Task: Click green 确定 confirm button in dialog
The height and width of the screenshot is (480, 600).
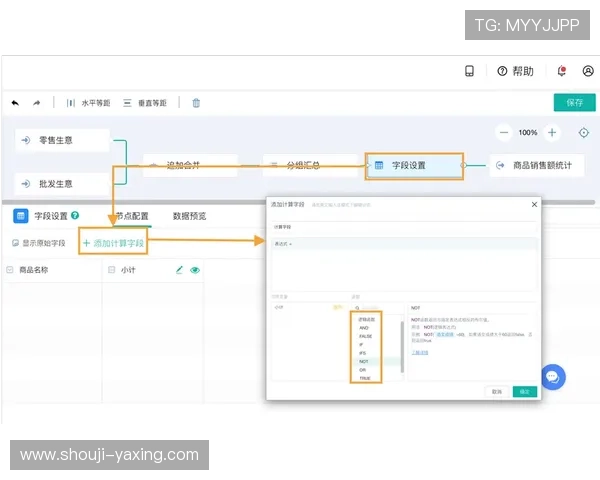Action: [x=525, y=392]
